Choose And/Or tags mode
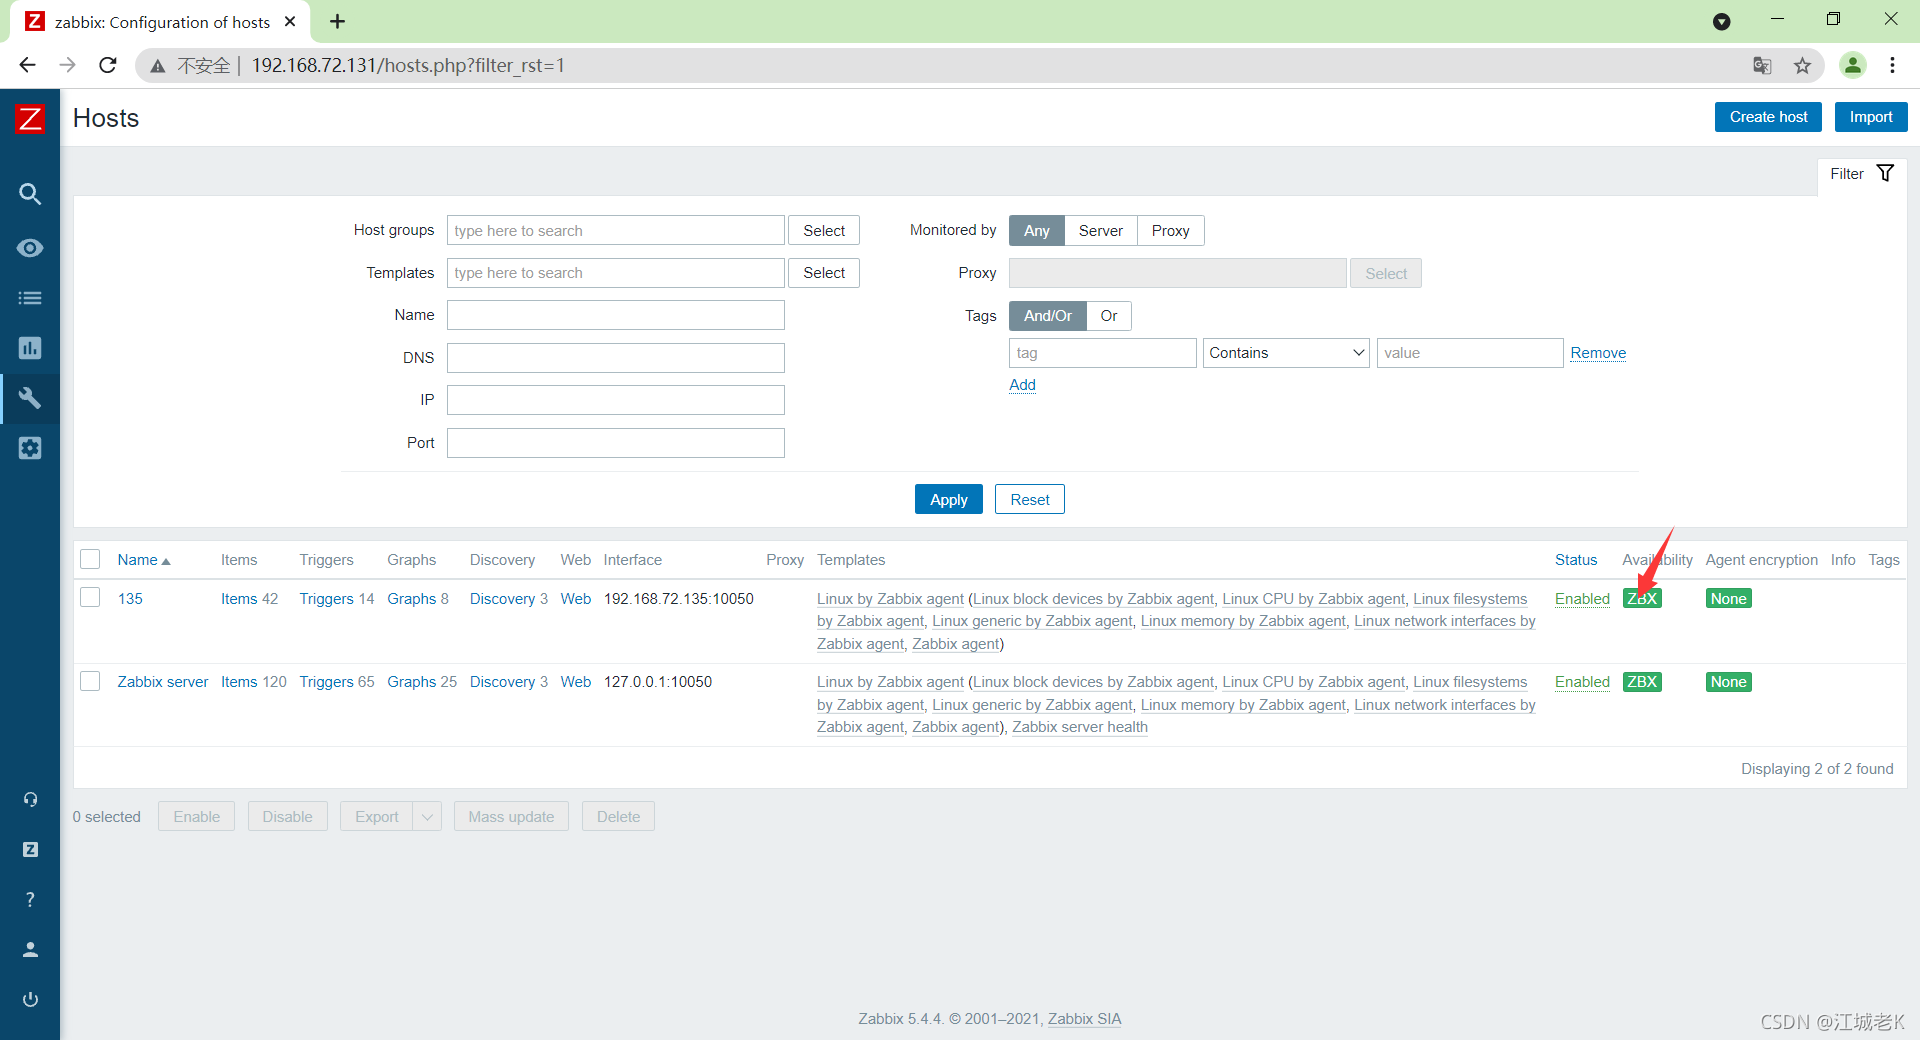Screen dimensions: 1920x1040 click(1047, 316)
